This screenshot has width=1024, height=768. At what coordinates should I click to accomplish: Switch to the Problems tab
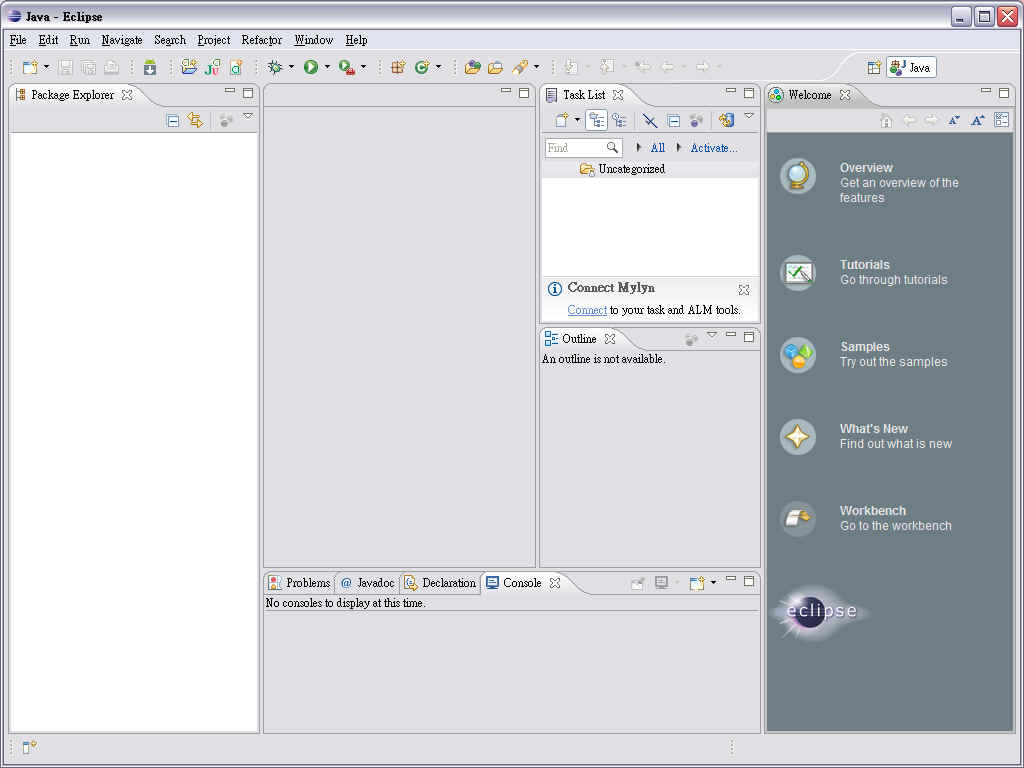tap(300, 583)
